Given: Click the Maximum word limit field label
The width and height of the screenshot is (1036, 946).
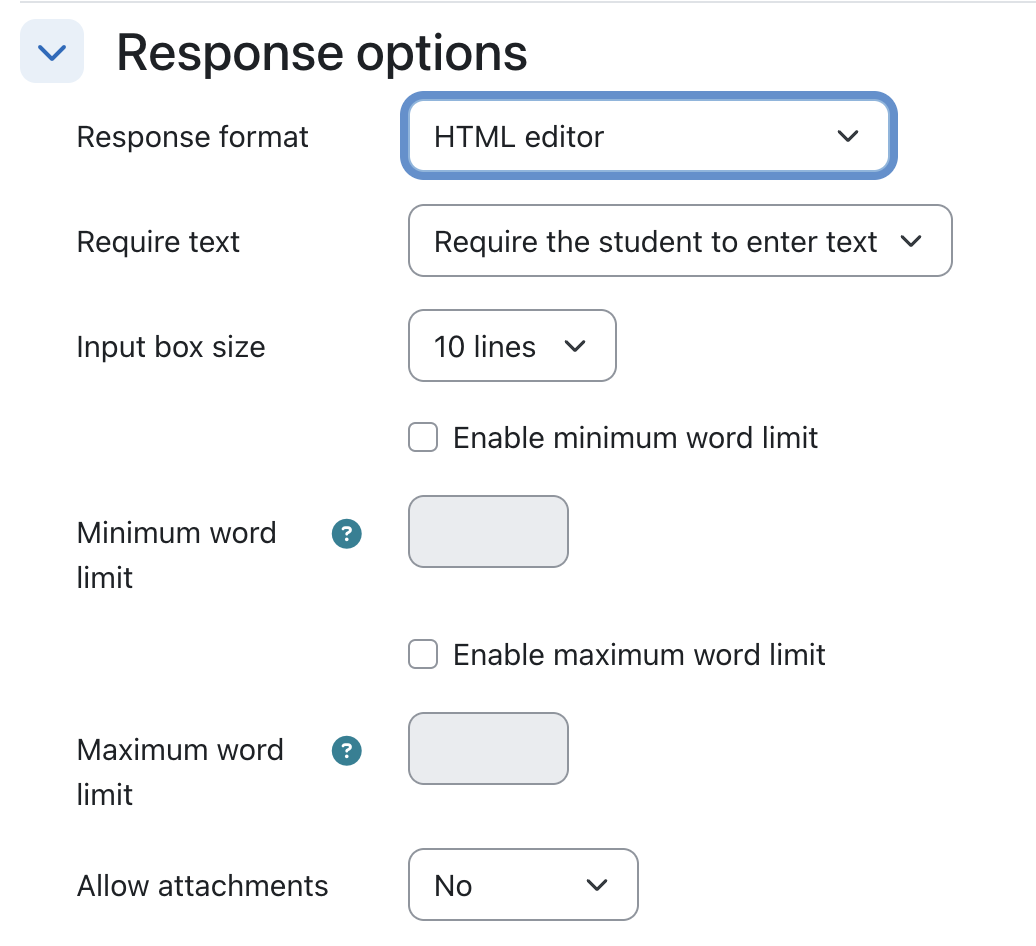Looking at the screenshot, I should [x=180, y=772].
